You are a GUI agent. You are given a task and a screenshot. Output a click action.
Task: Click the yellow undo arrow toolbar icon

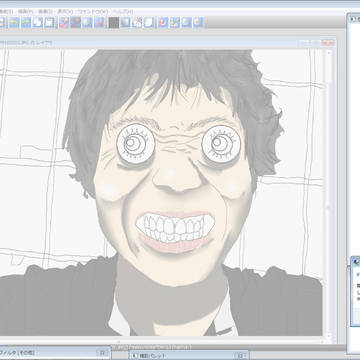point(14,22)
